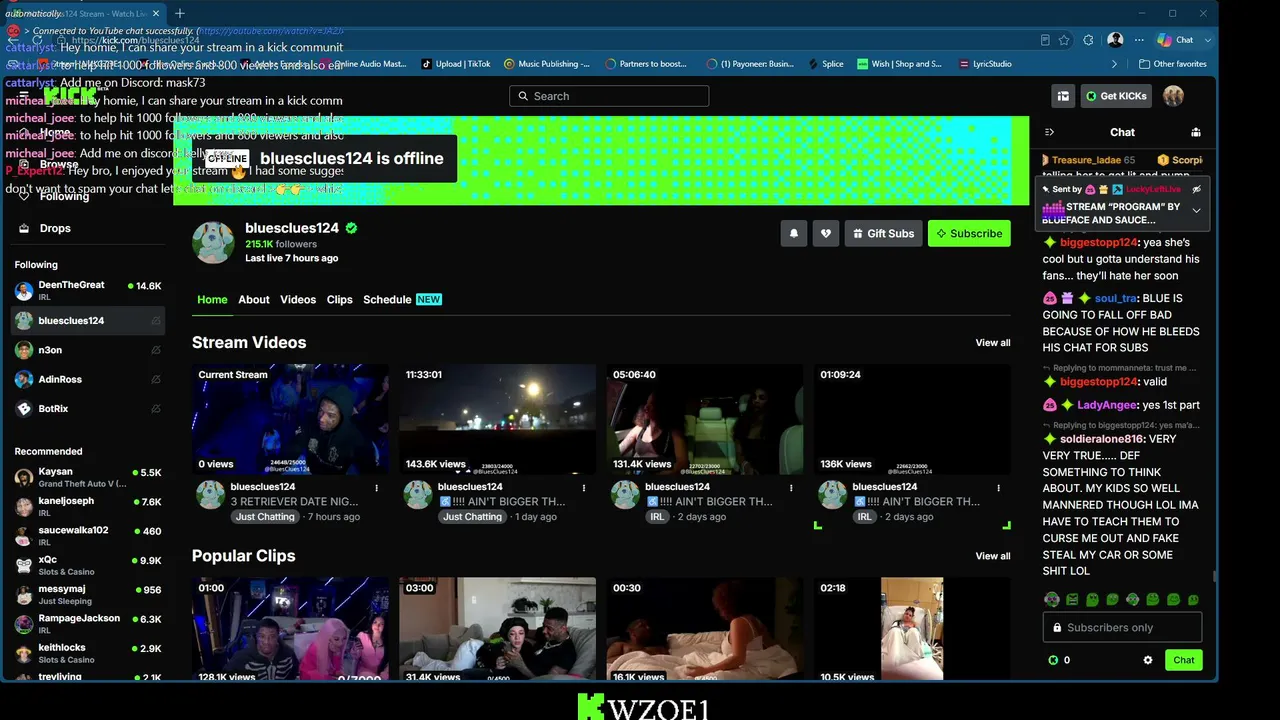Viewport: 1280px width, 720px height.
Task: Open xQc's recommended channel
Action: tap(88, 565)
